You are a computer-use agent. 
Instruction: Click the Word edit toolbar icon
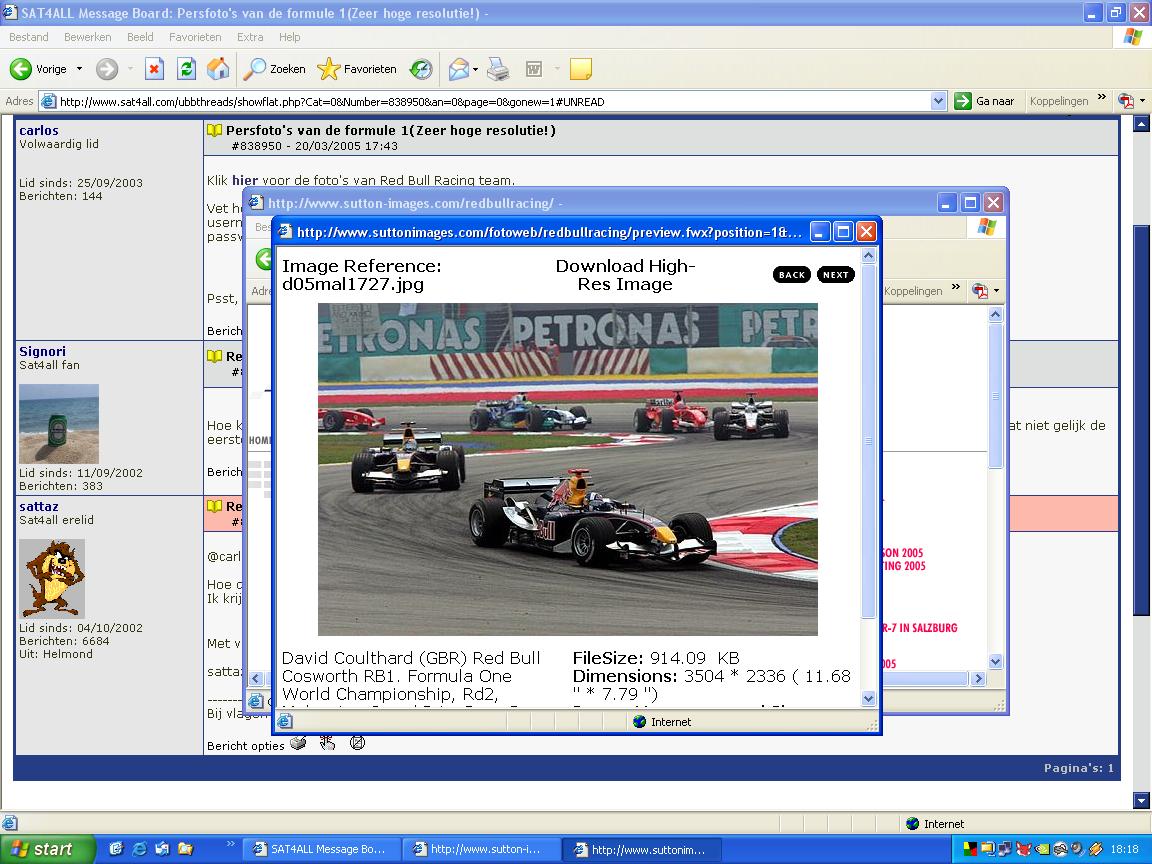pos(534,69)
